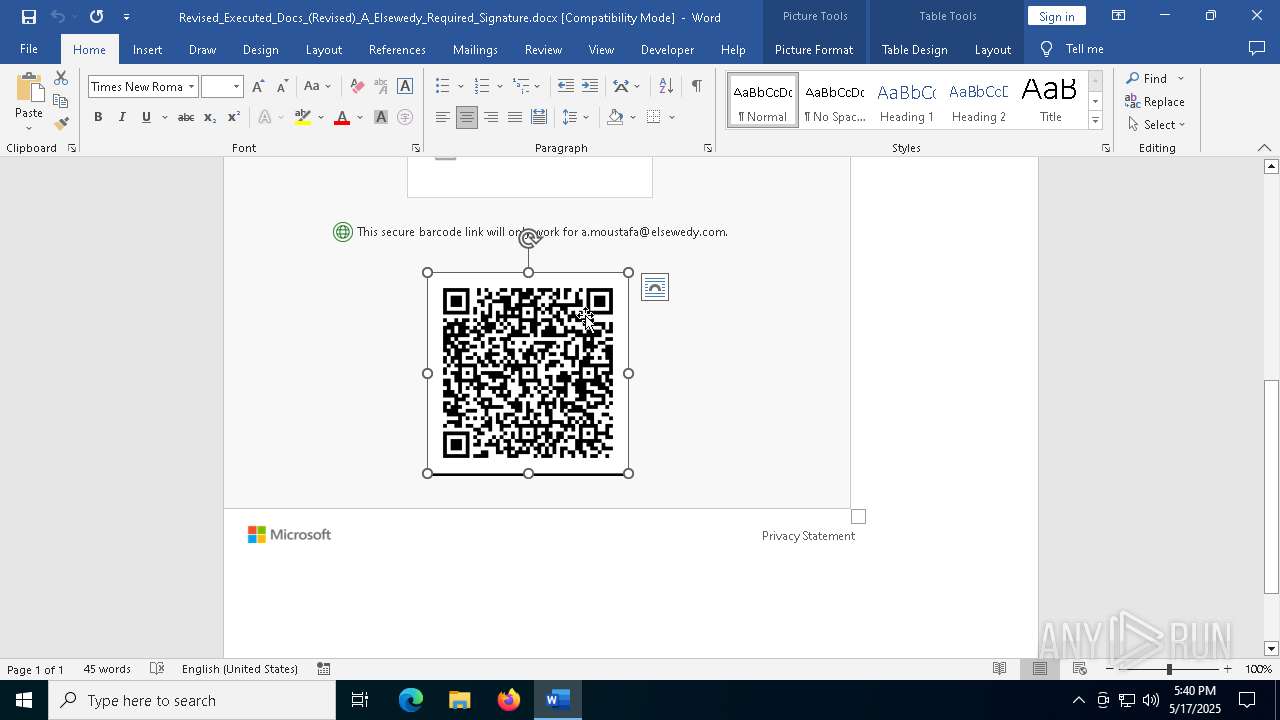This screenshot has height=720, width=1280.
Task: Toggle character shading on the text
Action: (x=381, y=117)
